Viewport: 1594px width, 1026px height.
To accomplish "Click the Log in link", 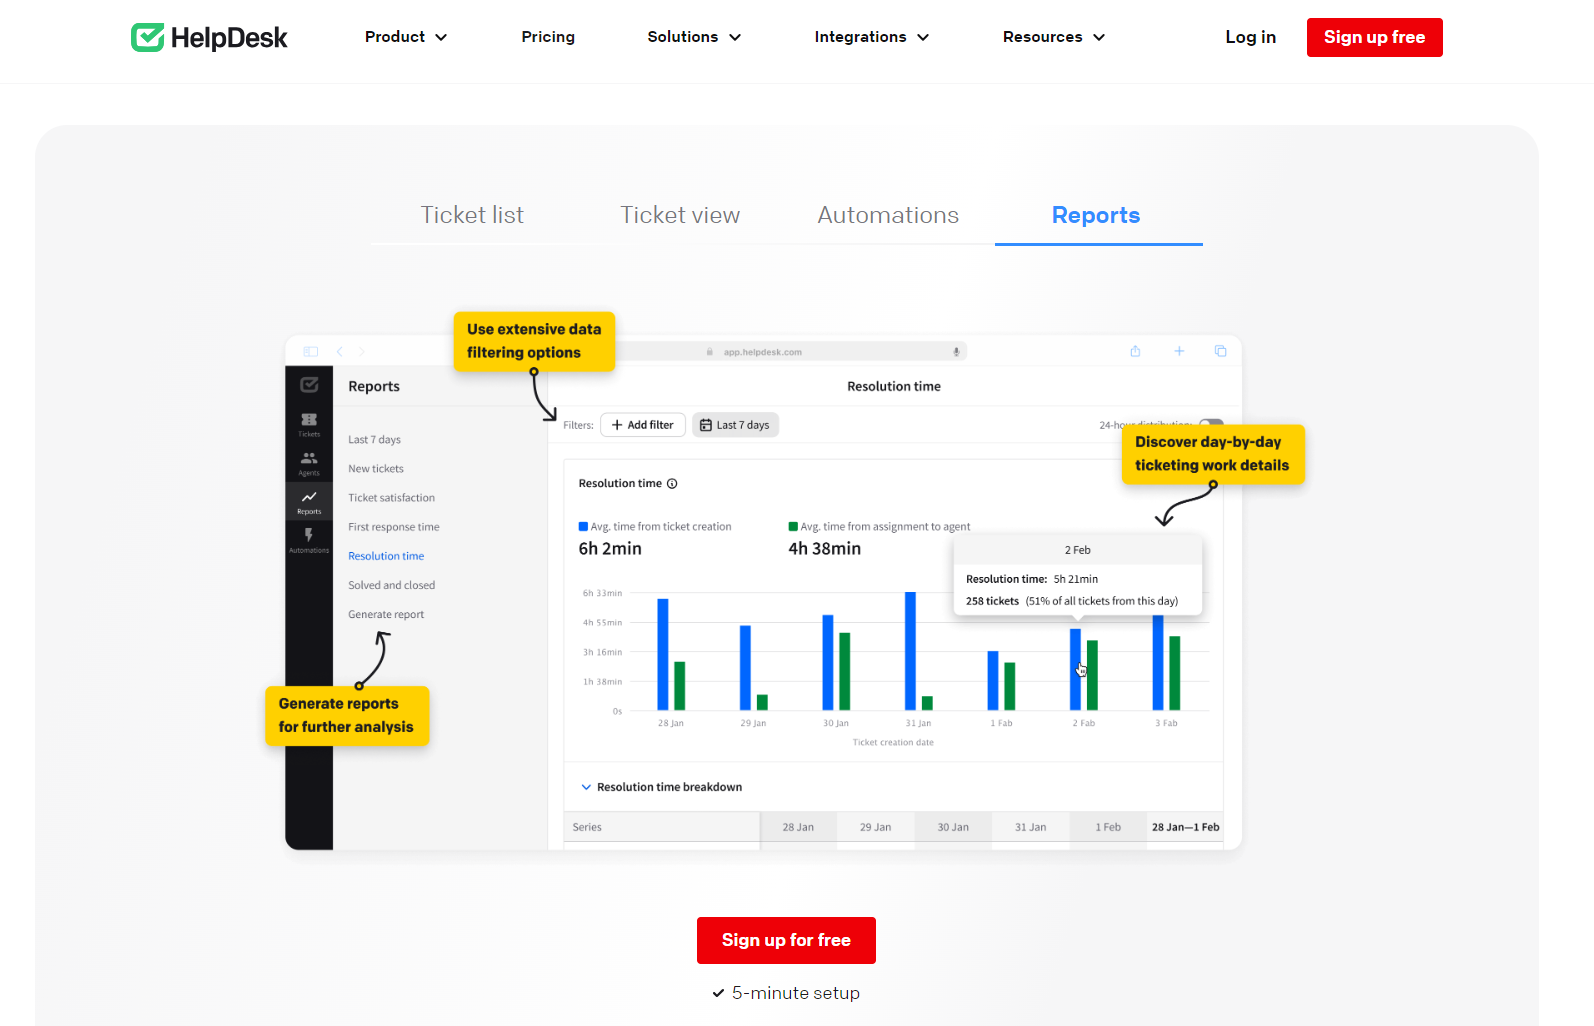I will click(x=1251, y=37).
